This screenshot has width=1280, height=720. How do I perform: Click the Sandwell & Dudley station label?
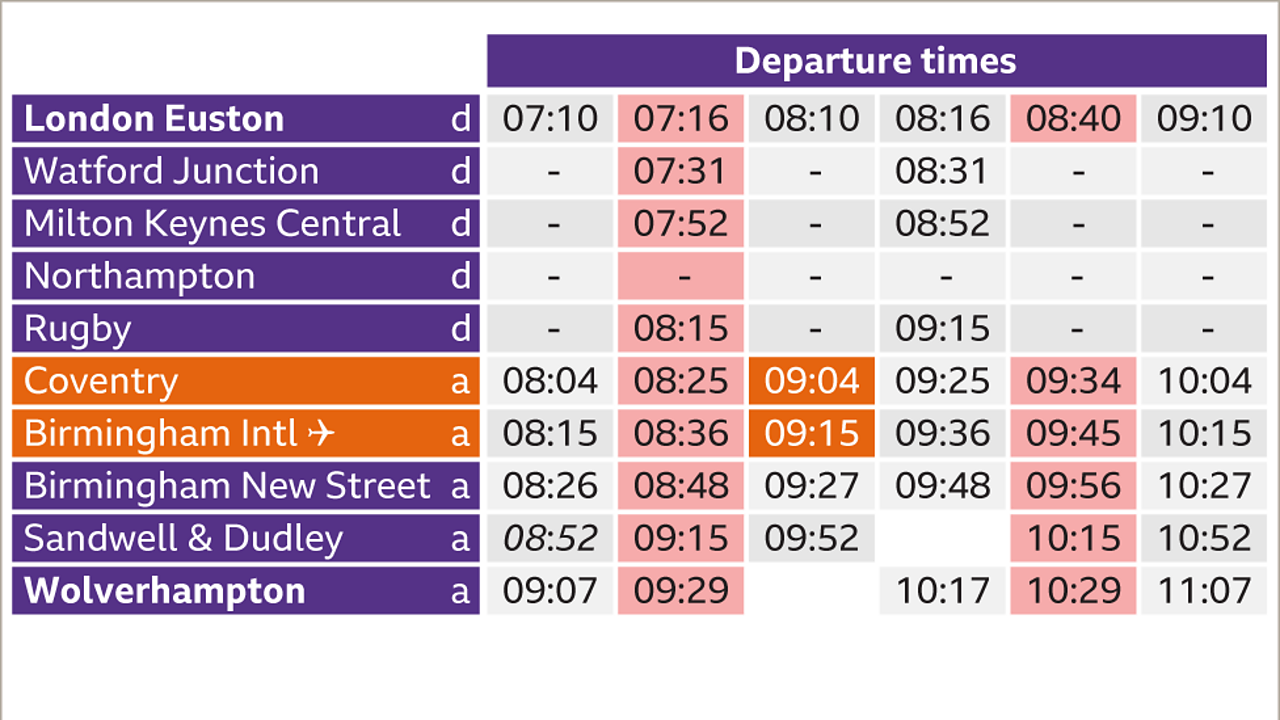coord(183,539)
